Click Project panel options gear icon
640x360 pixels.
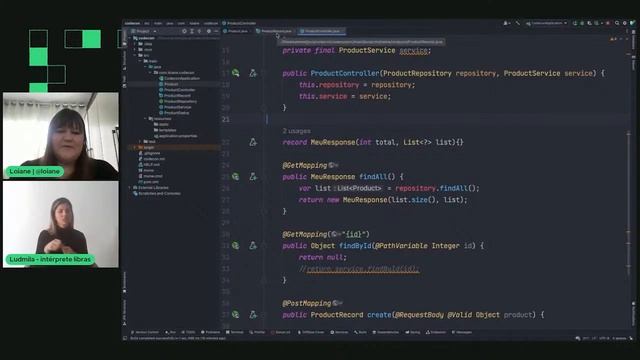209,31
